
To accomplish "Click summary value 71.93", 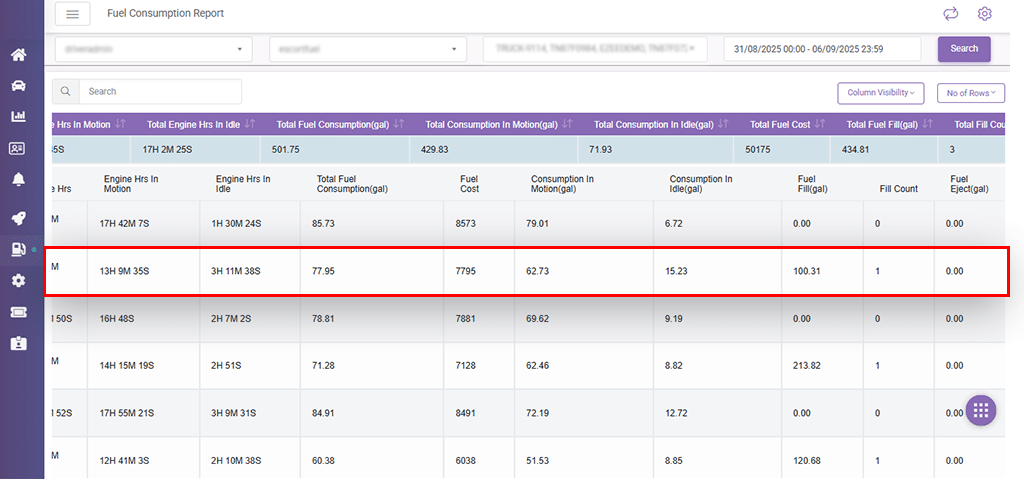I will coord(601,149).
